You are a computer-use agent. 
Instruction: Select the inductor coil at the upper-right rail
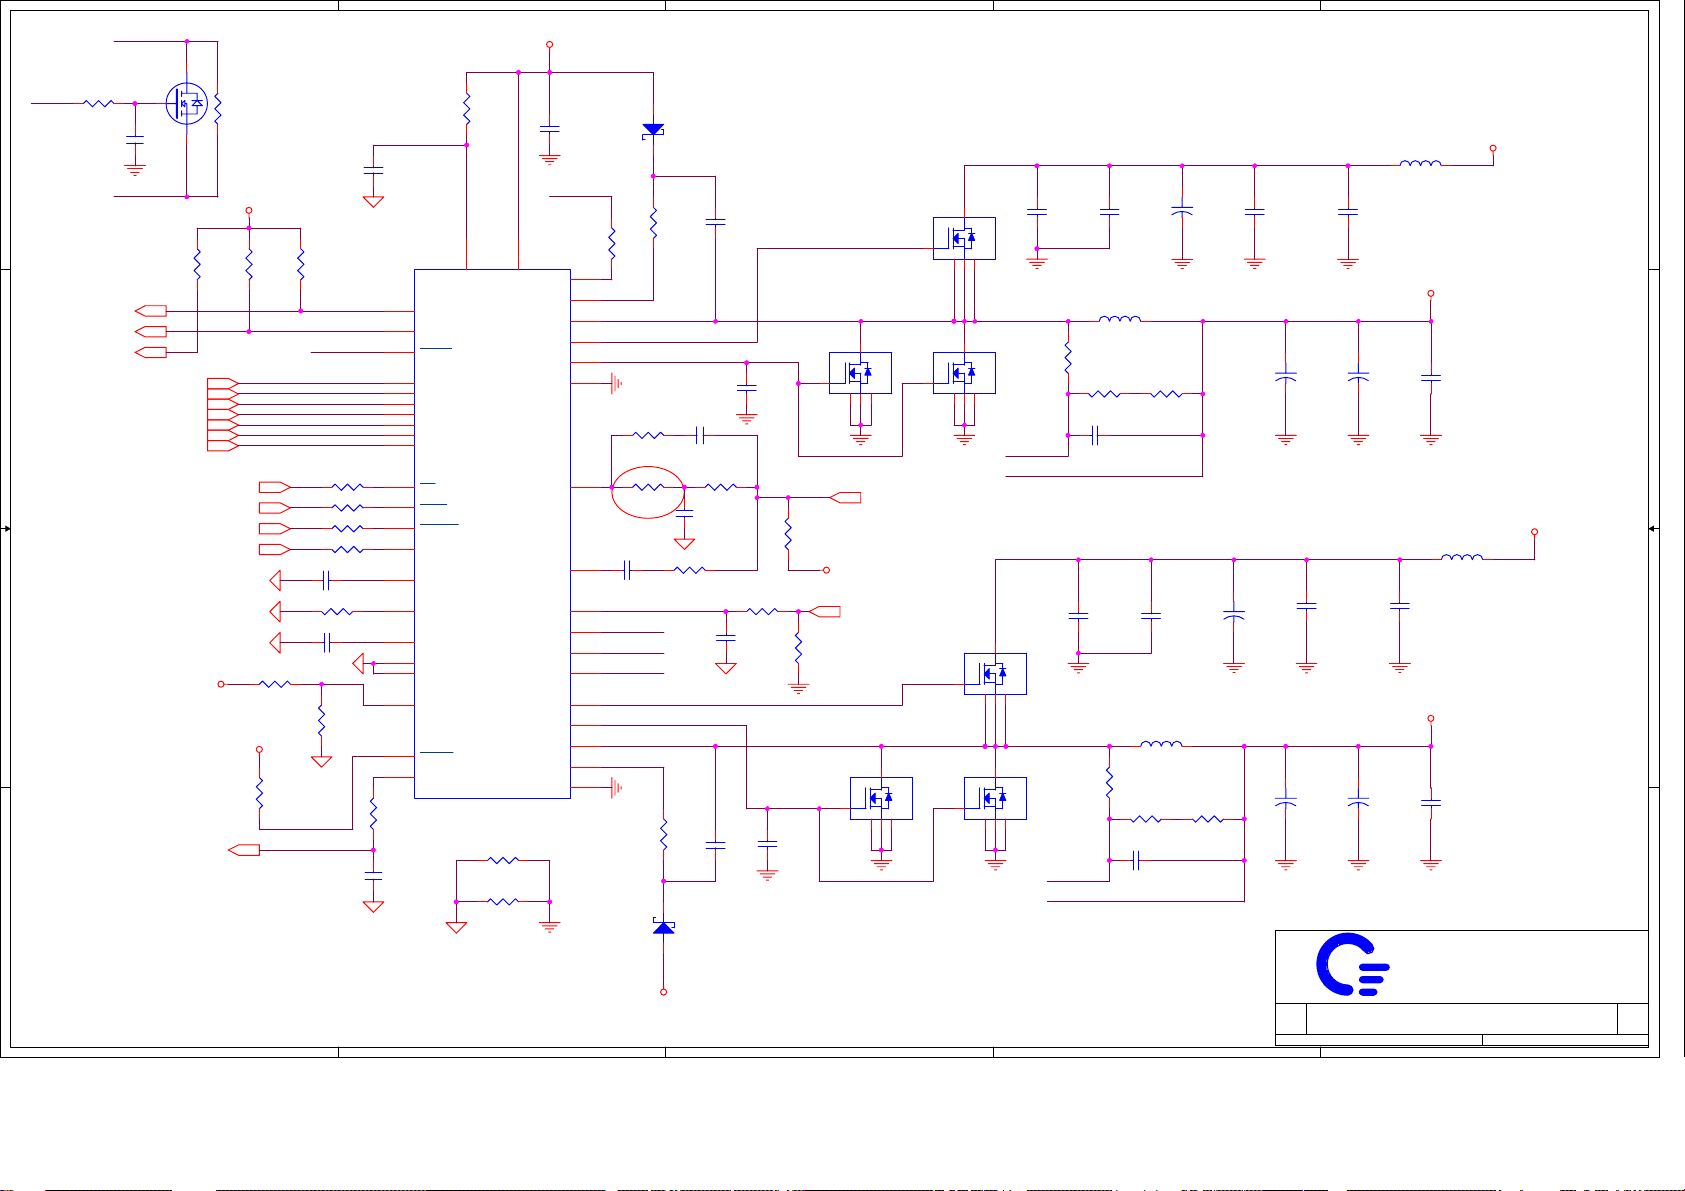pos(1420,162)
